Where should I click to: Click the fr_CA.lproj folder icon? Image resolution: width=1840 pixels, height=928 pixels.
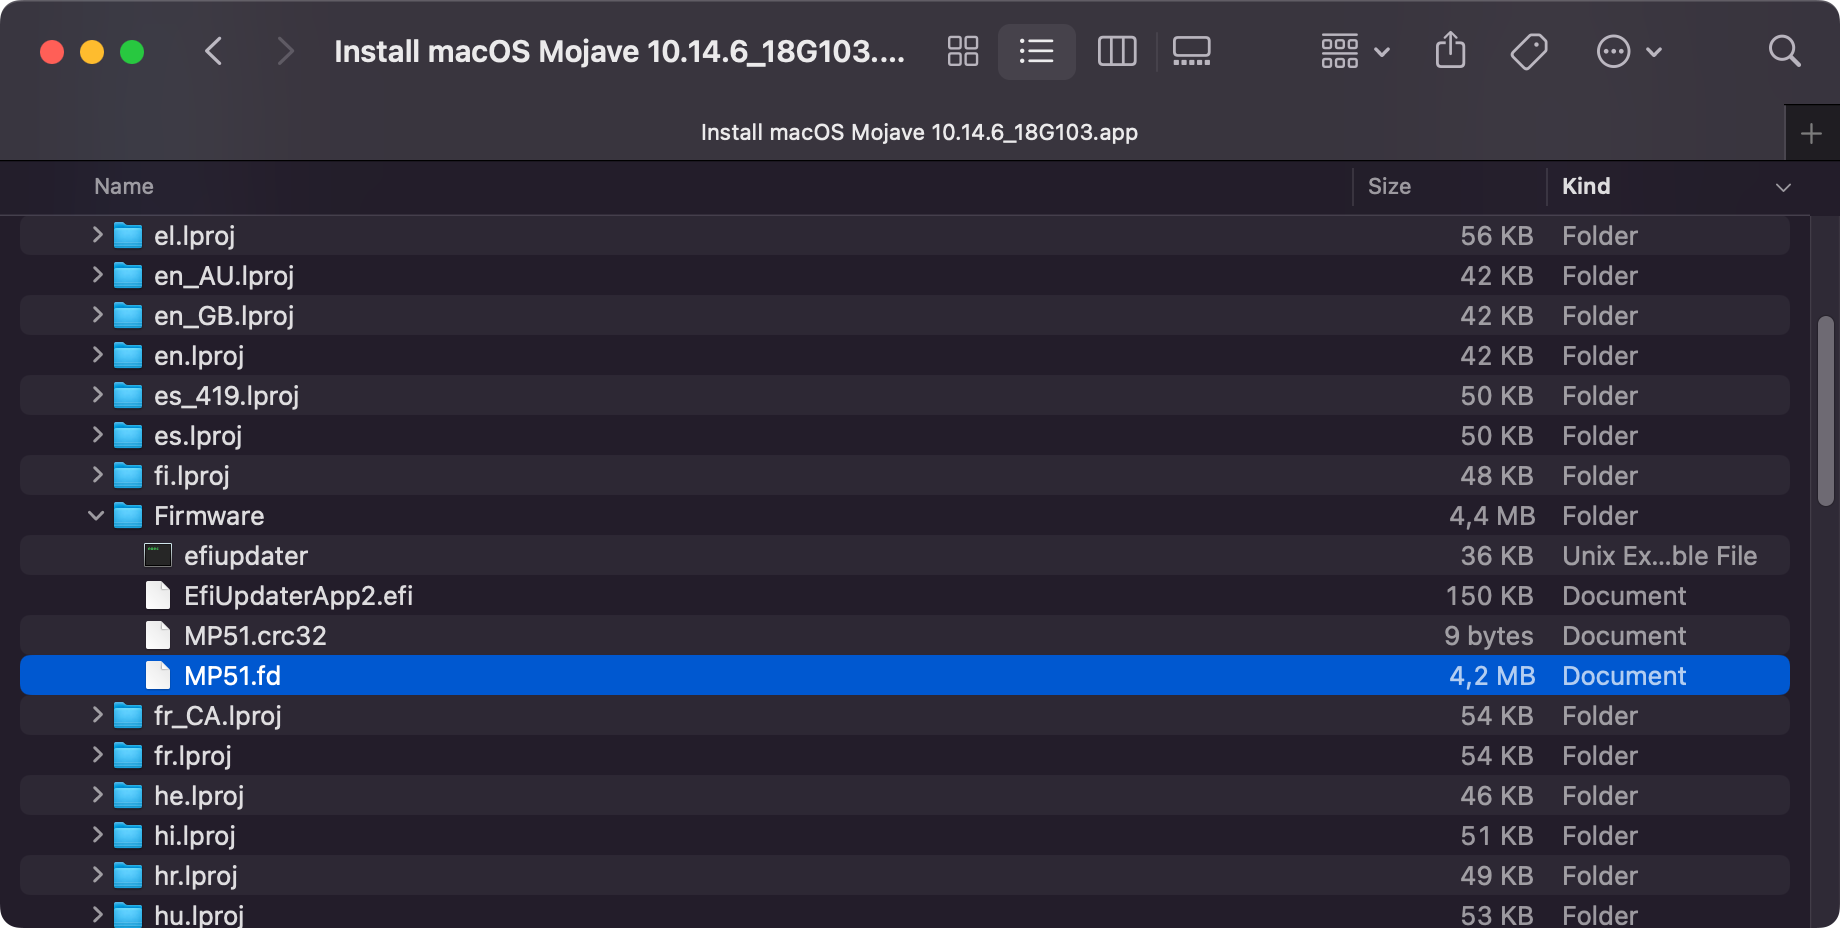coord(128,716)
